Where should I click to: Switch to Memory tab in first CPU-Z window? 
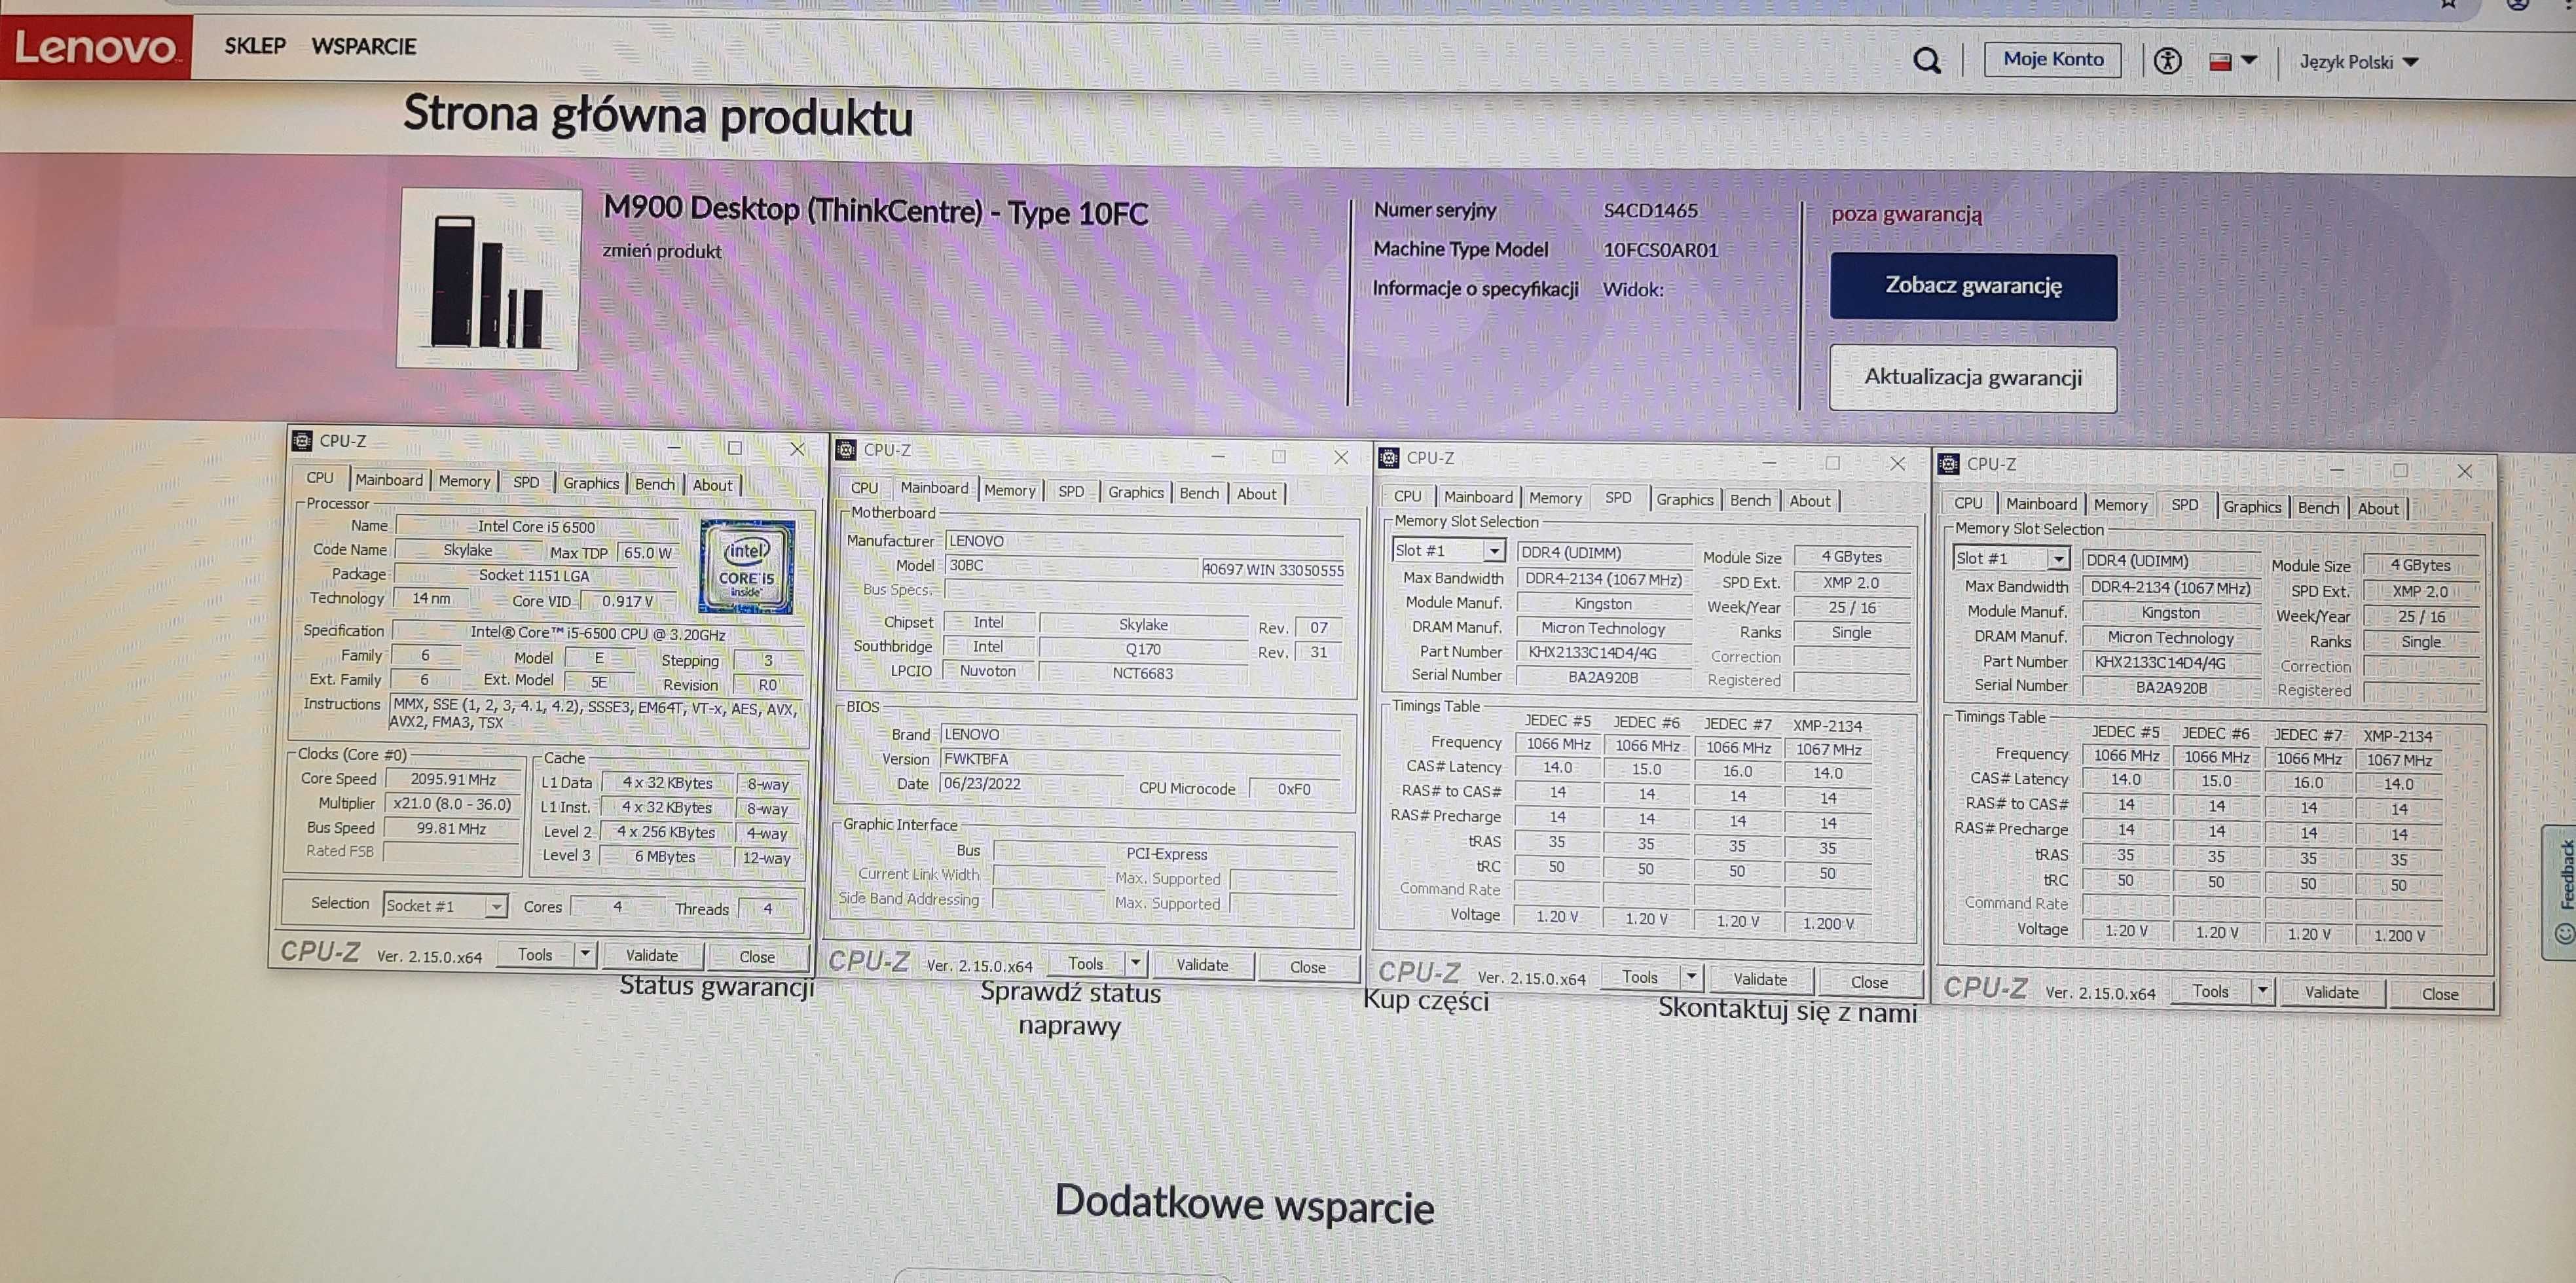point(464,481)
